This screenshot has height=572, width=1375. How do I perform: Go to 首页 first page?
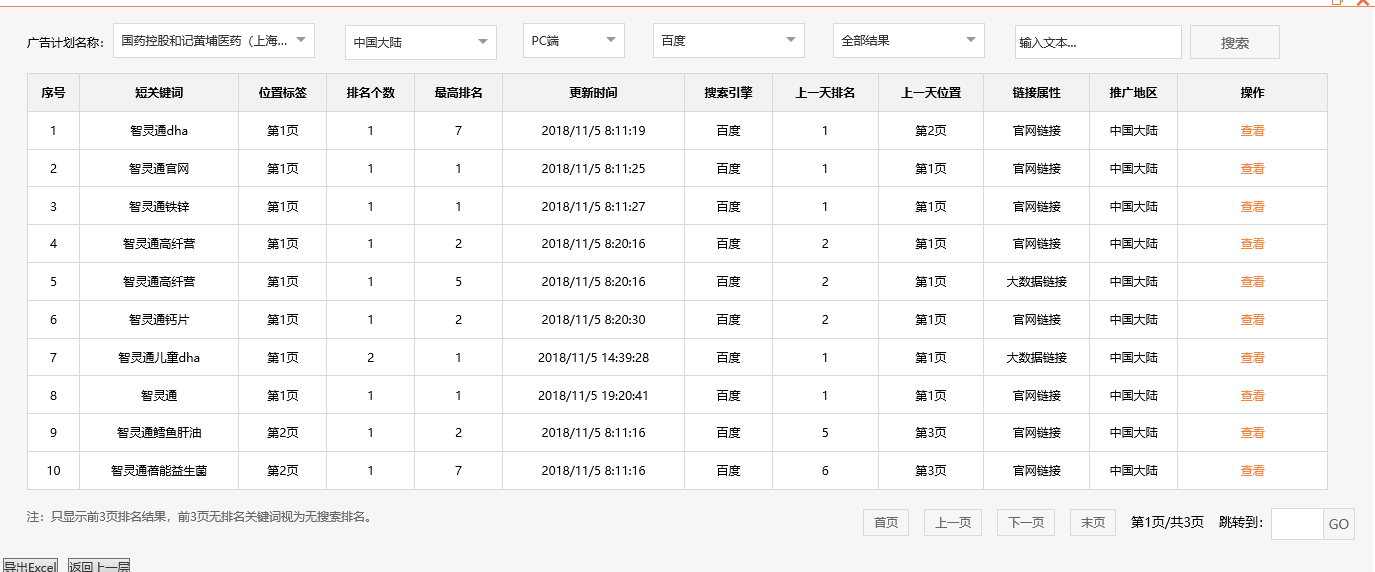point(886,522)
